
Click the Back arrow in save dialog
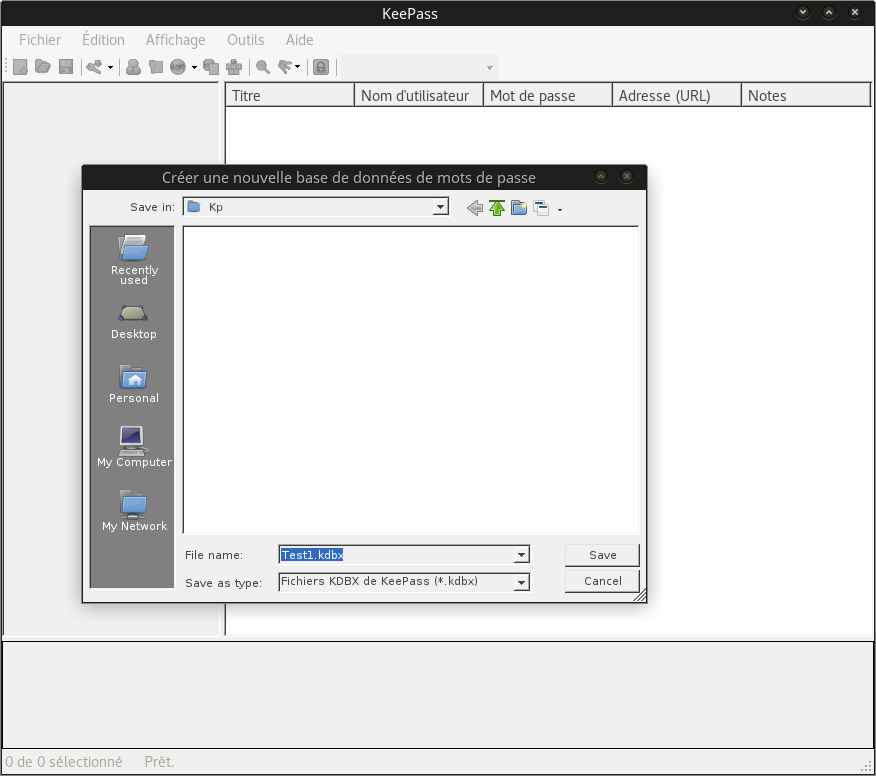coord(475,208)
